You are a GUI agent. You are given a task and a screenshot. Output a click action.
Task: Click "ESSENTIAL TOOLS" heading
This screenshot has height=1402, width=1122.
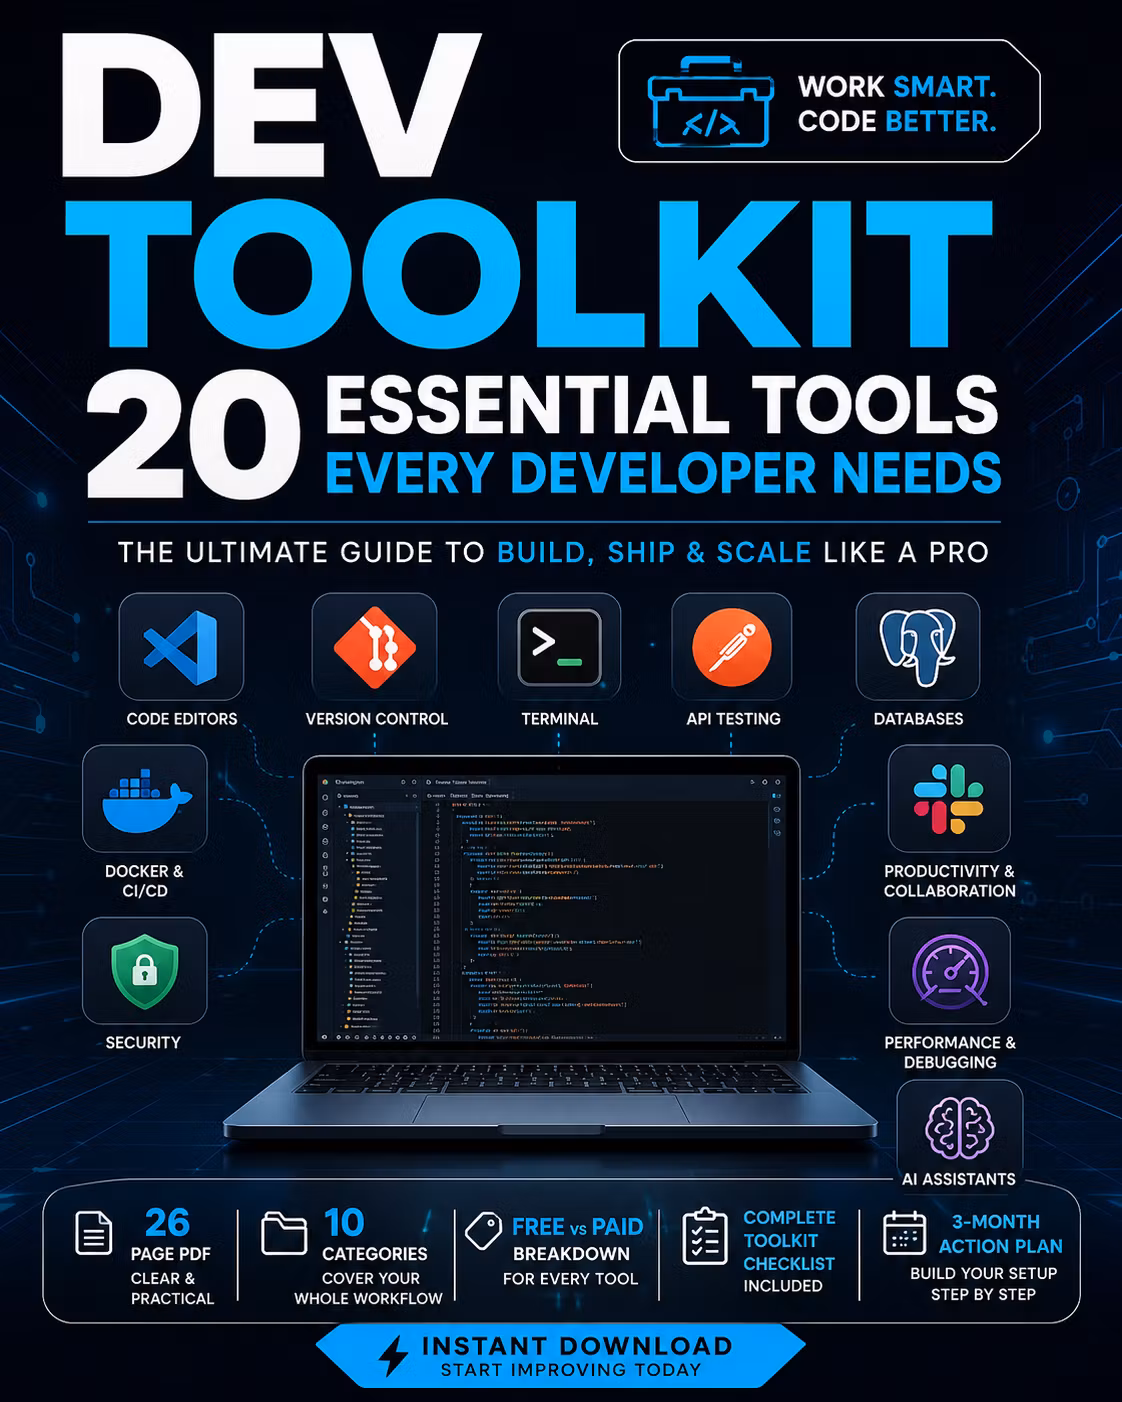pos(662,404)
